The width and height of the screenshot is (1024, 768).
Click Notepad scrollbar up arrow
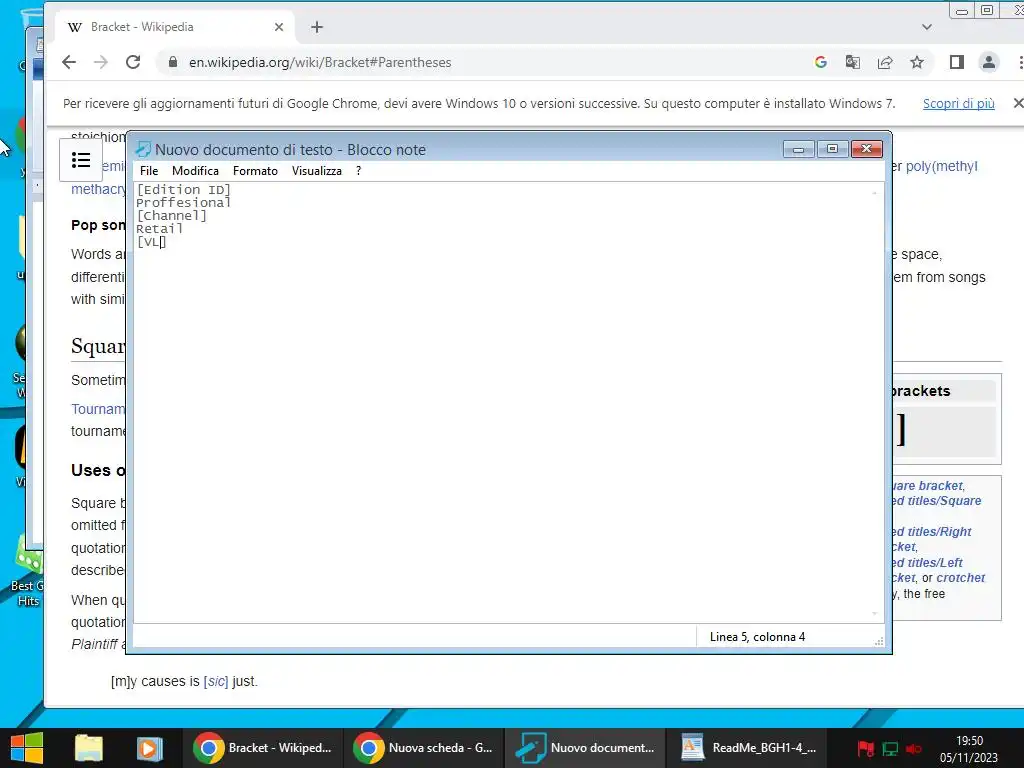pos(875,192)
